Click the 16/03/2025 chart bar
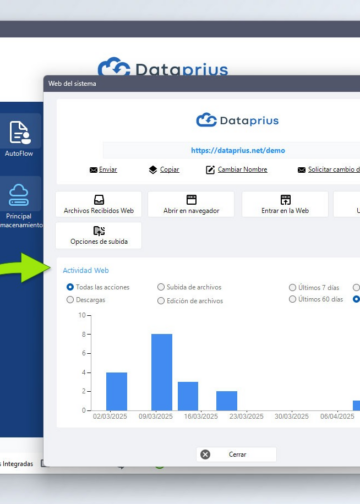 click(x=188, y=396)
